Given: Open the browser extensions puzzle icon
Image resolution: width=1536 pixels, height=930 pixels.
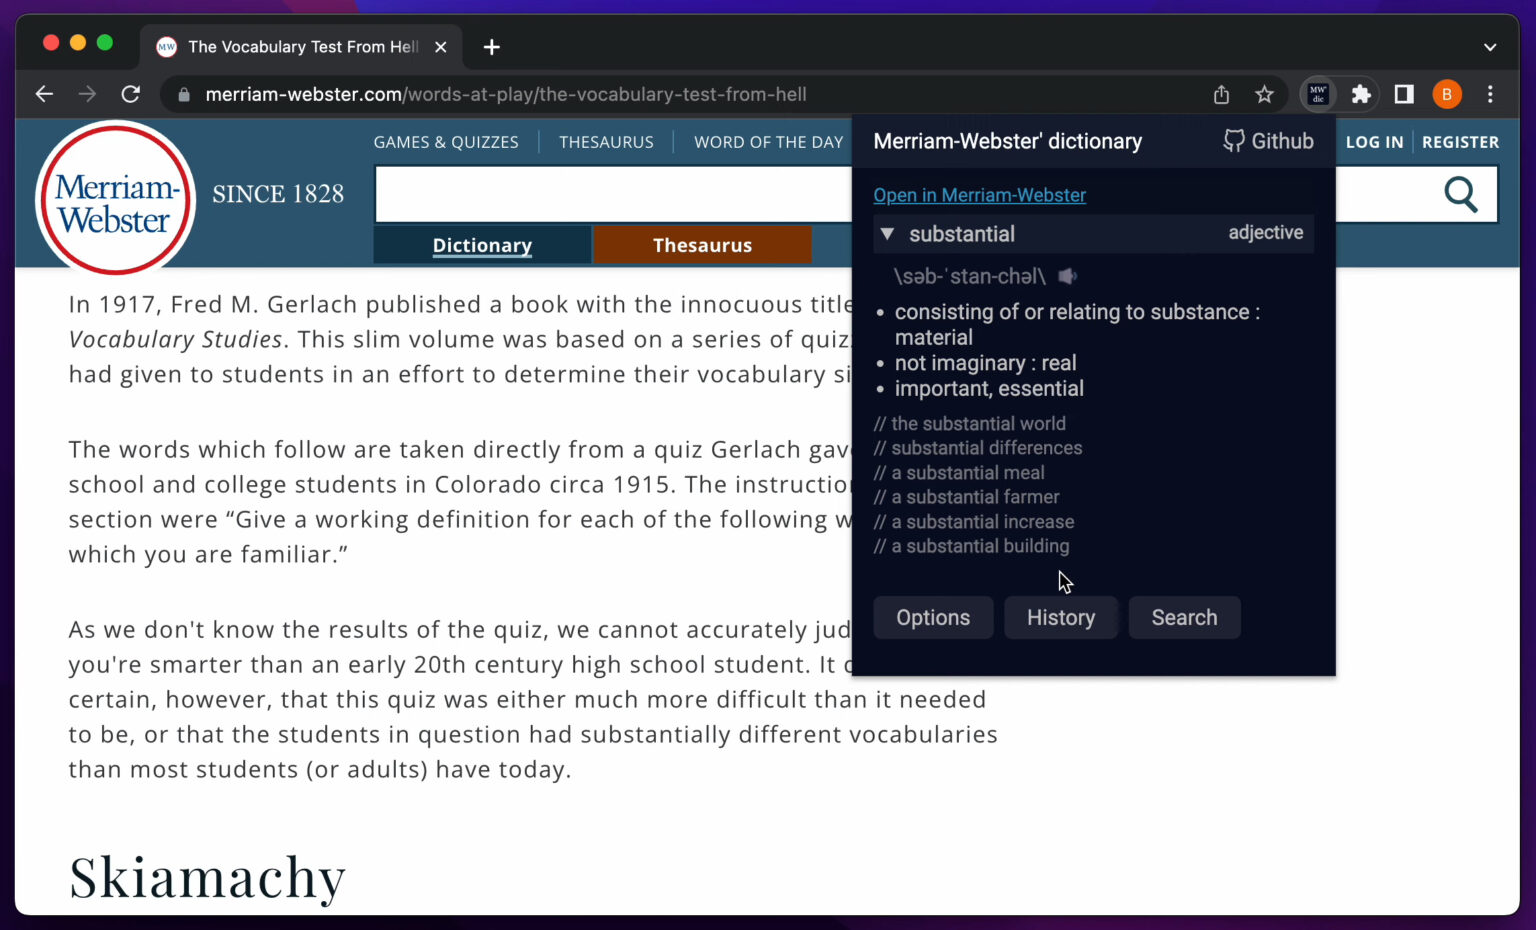Looking at the screenshot, I should click(1361, 94).
